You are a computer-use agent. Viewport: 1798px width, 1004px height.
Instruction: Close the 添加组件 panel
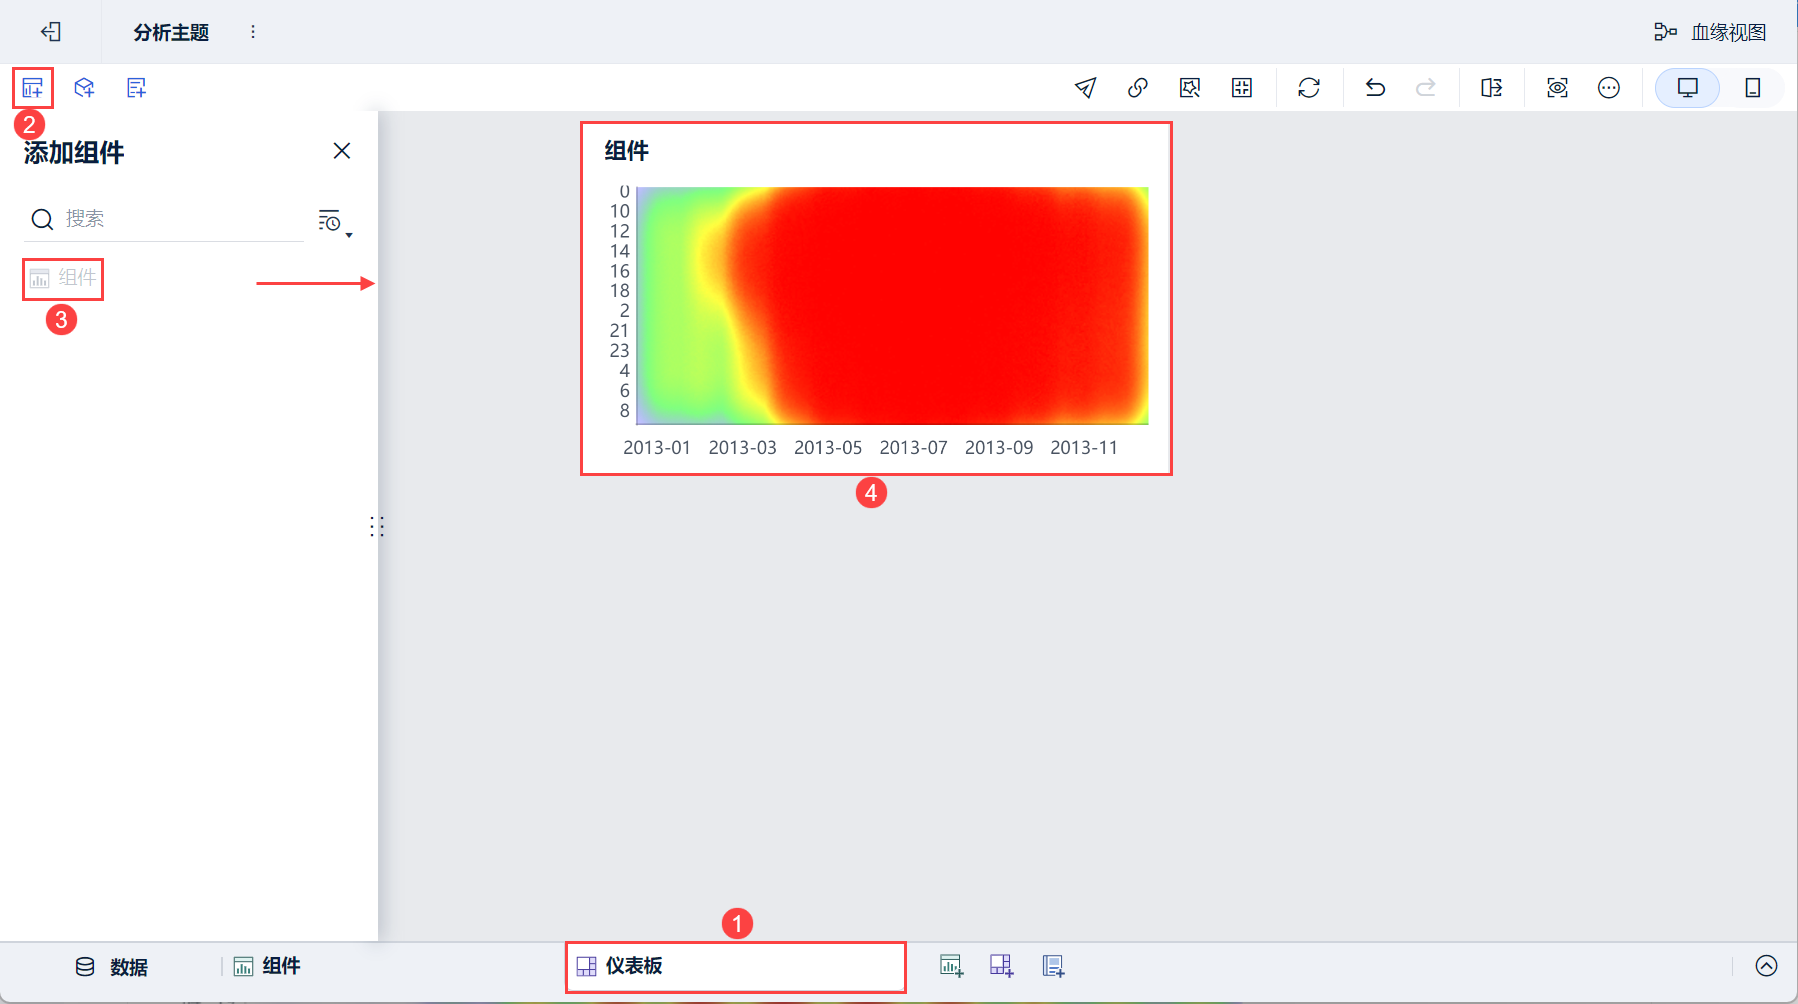(x=342, y=151)
